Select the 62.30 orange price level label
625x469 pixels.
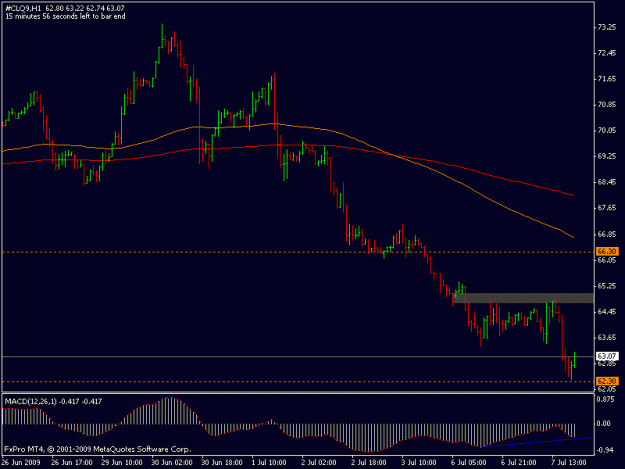click(x=607, y=381)
